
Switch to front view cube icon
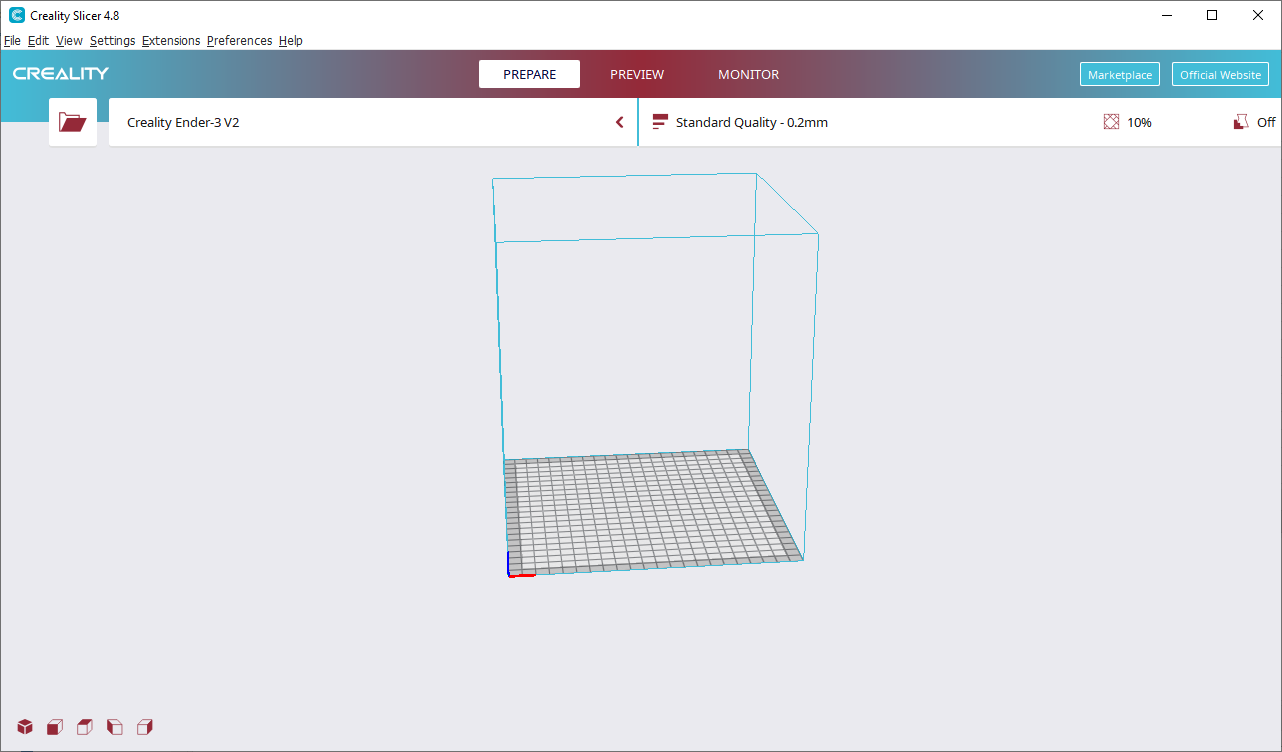55,727
